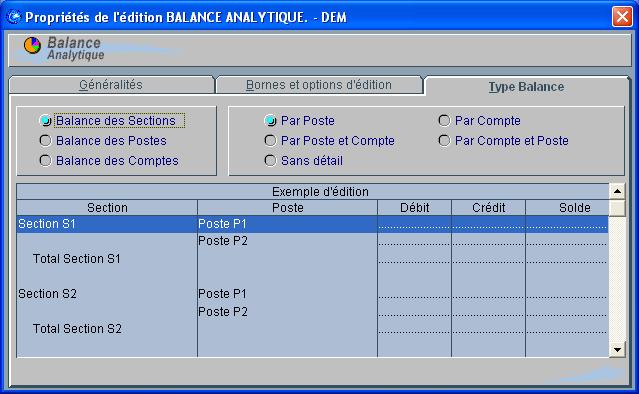Click the Solde column header
This screenshot has width=639, height=394.
click(x=567, y=208)
